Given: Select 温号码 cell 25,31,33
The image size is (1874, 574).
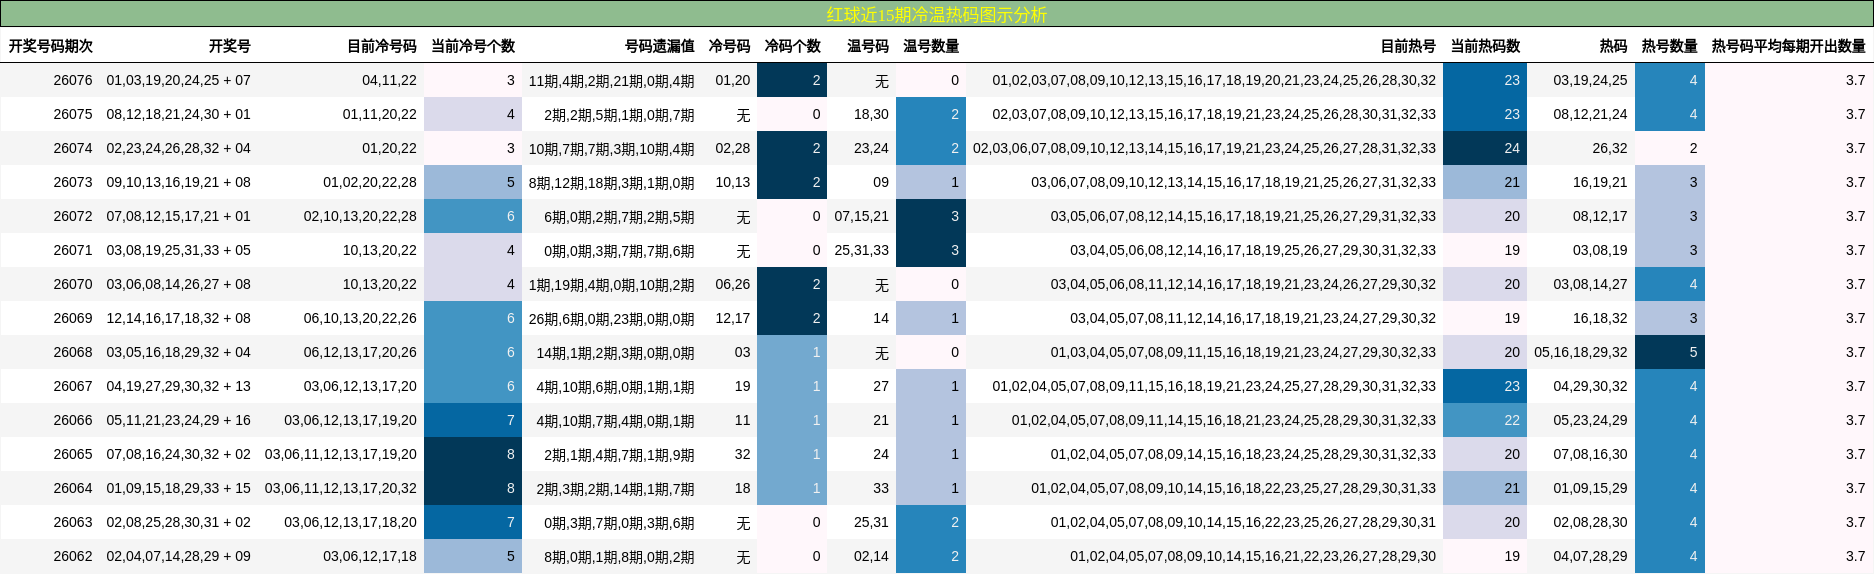Looking at the screenshot, I should pos(862,250).
